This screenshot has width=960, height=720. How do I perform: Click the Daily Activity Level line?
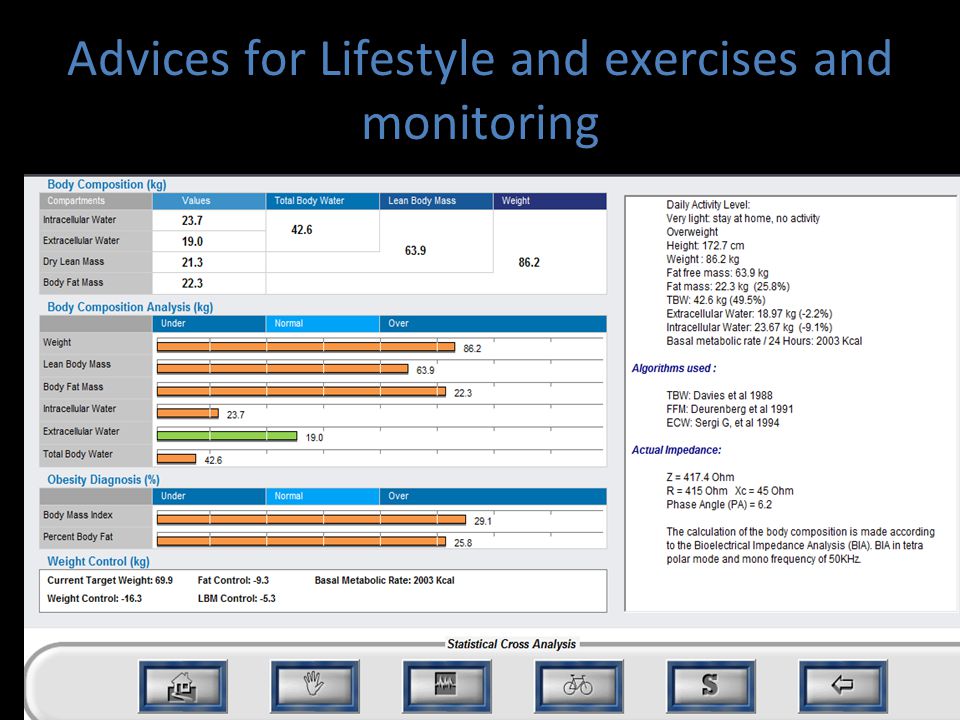708,204
